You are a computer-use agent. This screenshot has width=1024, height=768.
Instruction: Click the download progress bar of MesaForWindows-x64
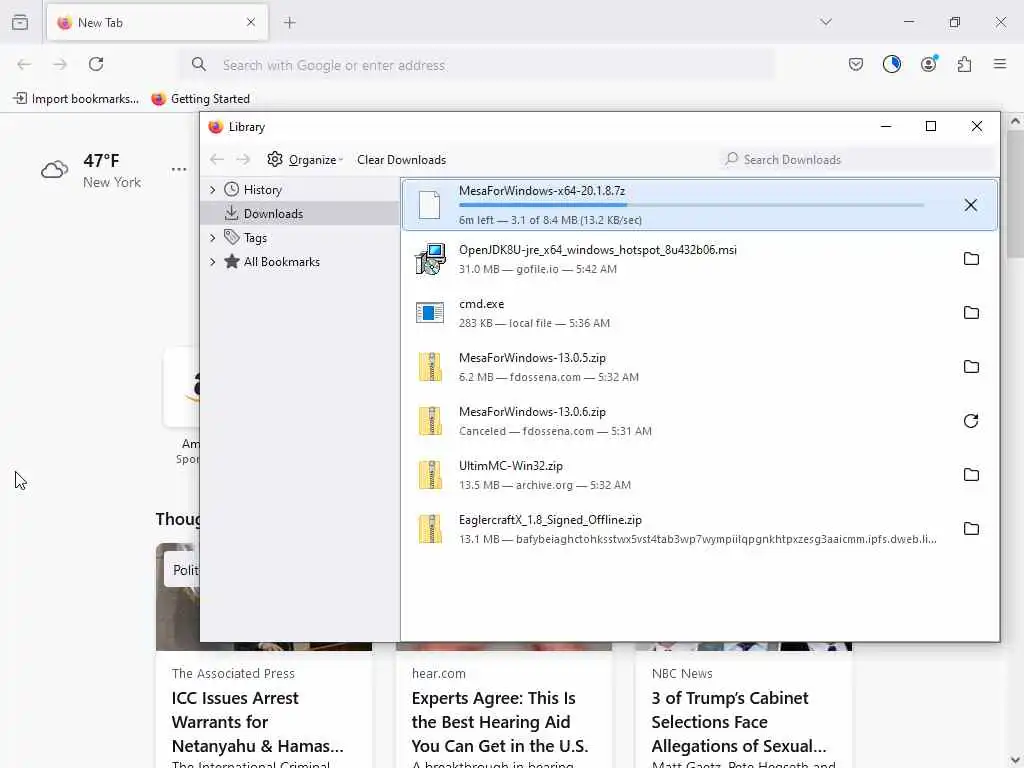coord(691,205)
